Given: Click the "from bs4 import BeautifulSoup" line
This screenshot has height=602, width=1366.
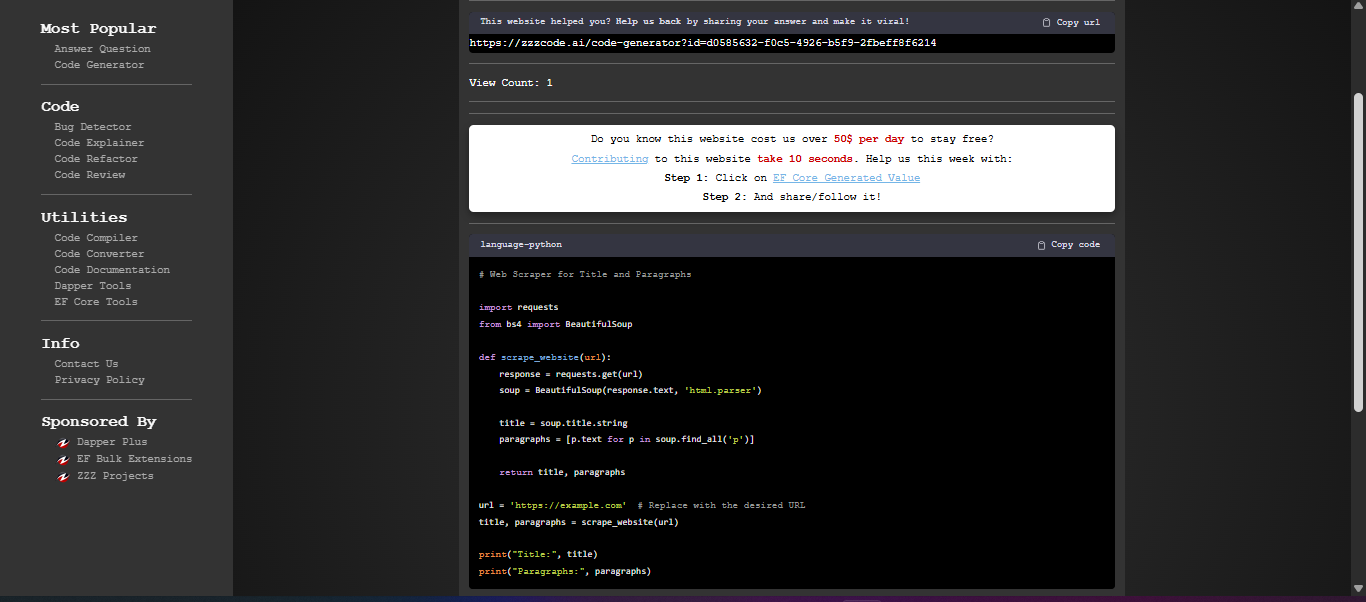Looking at the screenshot, I should click(x=556, y=324).
